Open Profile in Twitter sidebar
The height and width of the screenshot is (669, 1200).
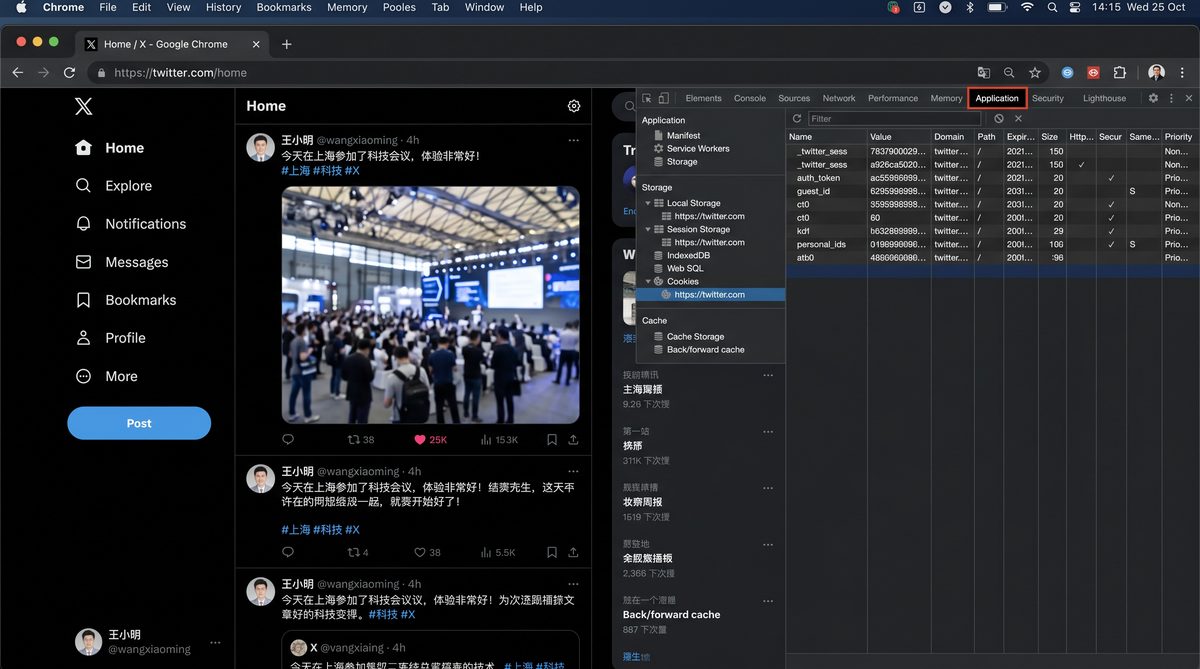(111, 338)
